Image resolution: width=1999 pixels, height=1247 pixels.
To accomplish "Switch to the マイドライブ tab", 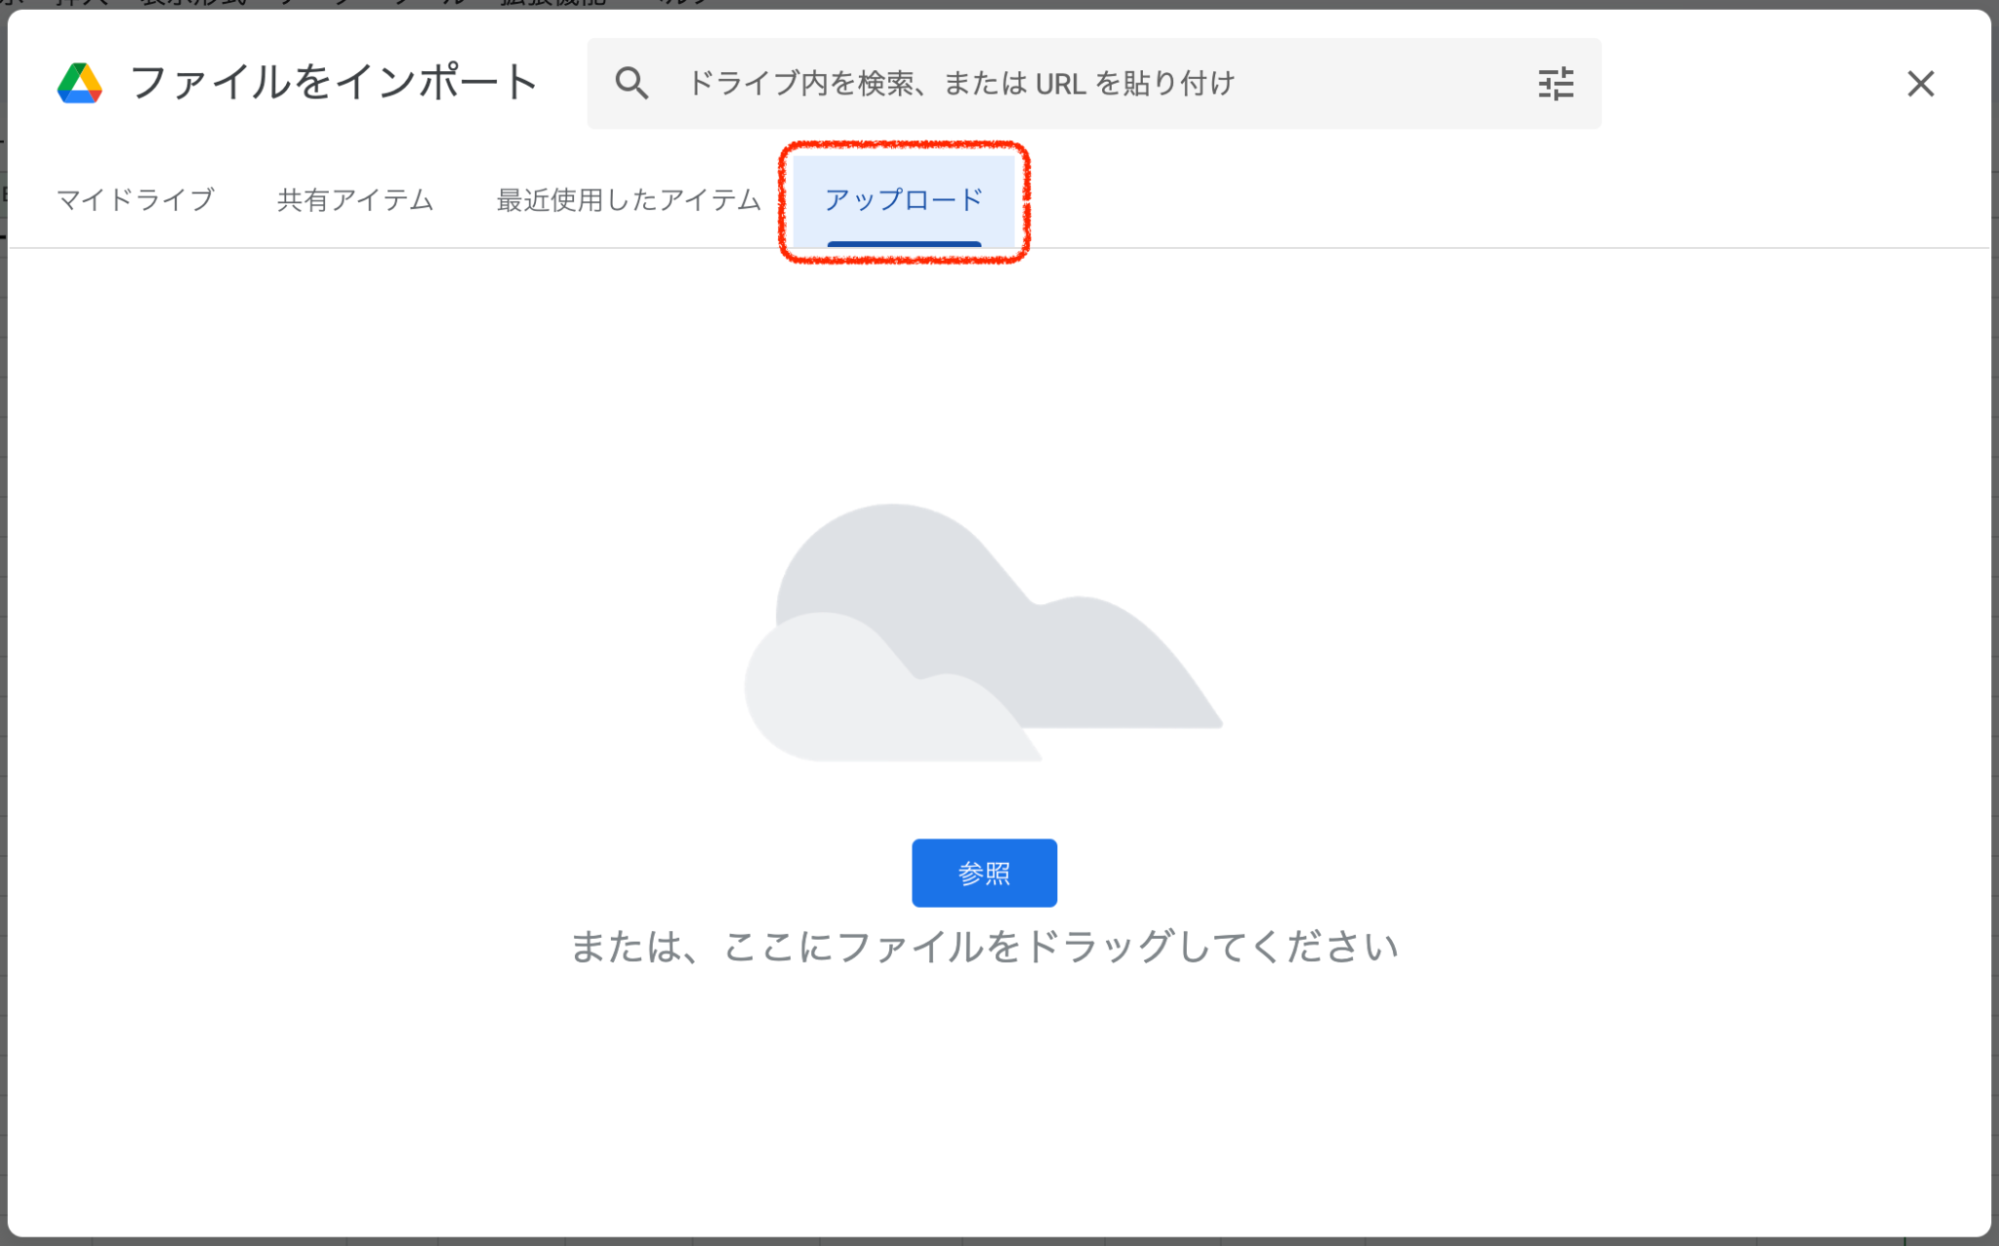I will click(135, 200).
